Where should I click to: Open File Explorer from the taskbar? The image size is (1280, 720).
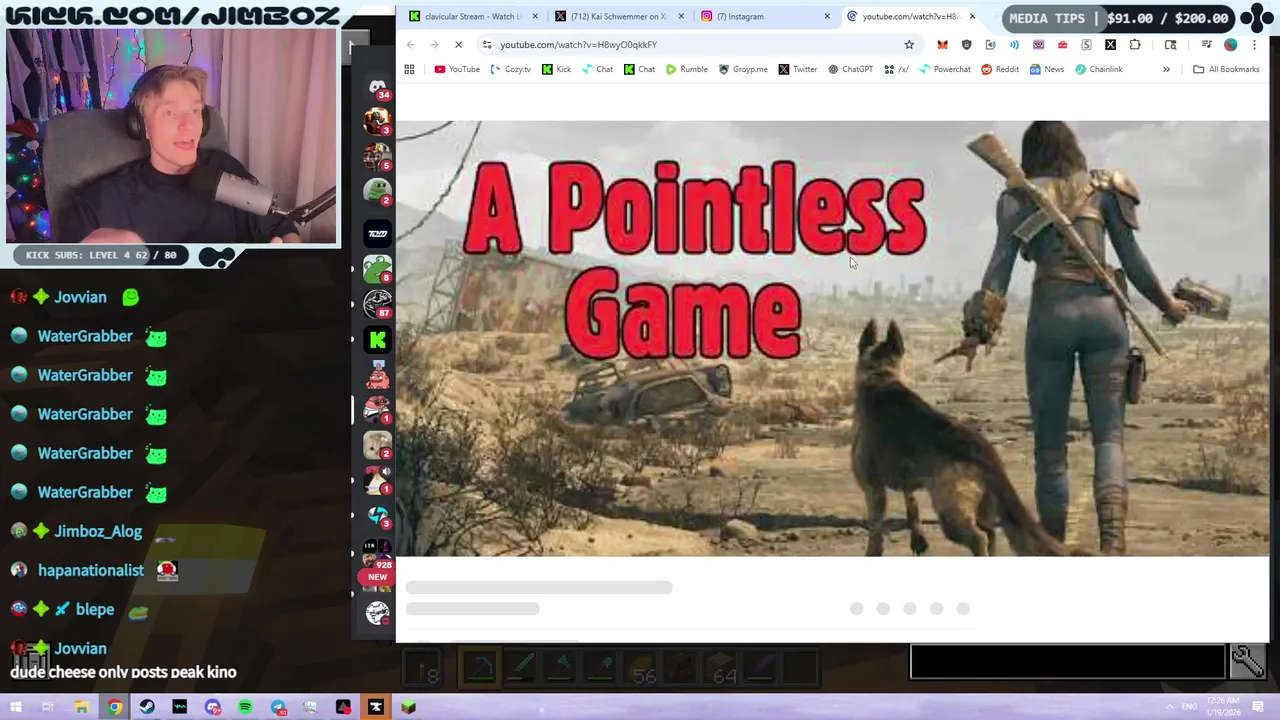pos(81,707)
